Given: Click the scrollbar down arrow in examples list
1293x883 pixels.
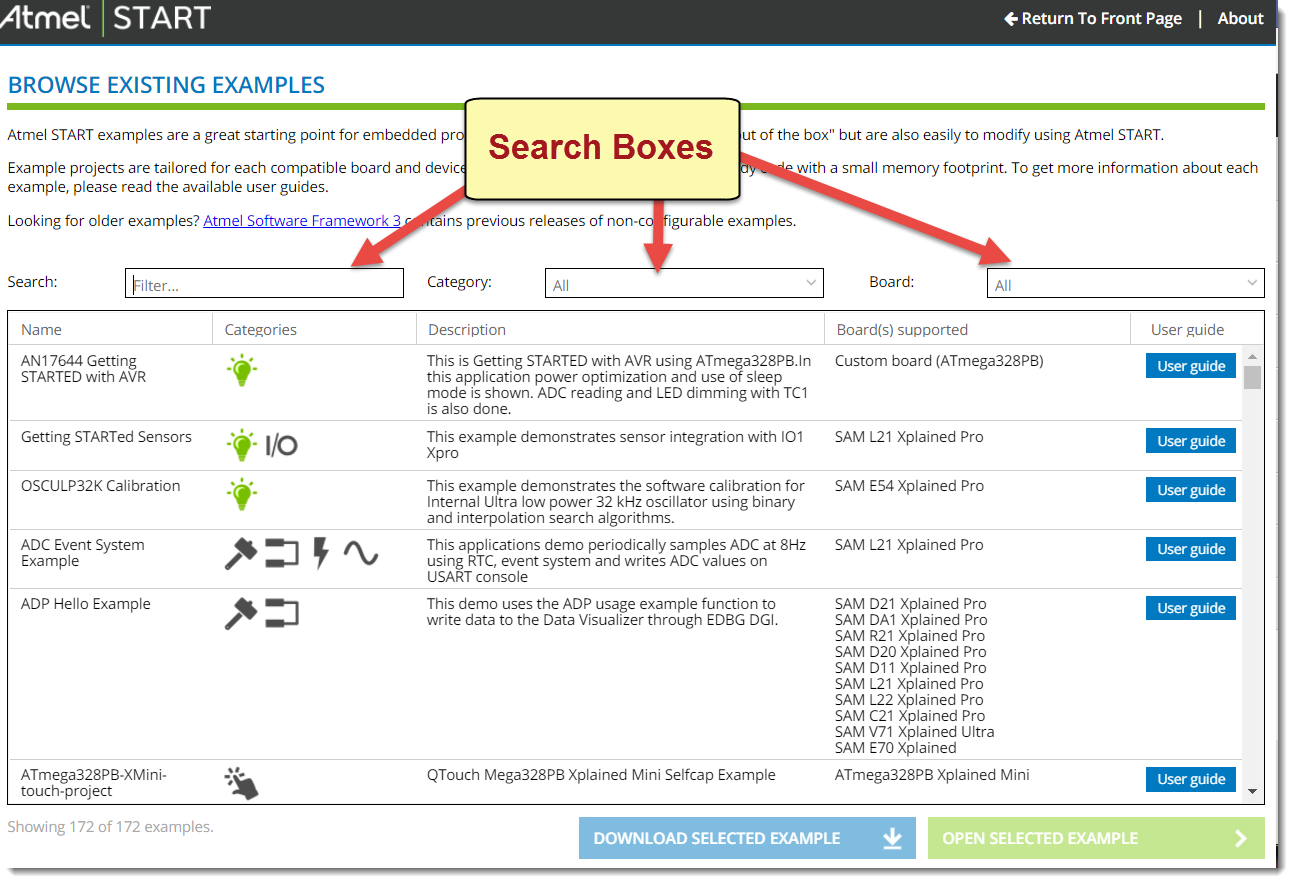Looking at the screenshot, I should click(1252, 791).
